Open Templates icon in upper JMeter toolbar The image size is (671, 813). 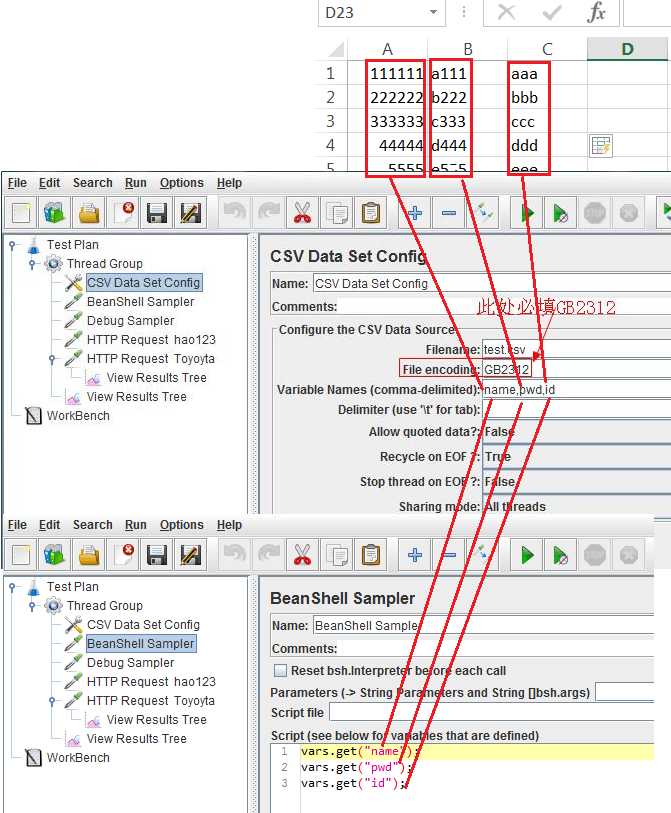[54, 213]
